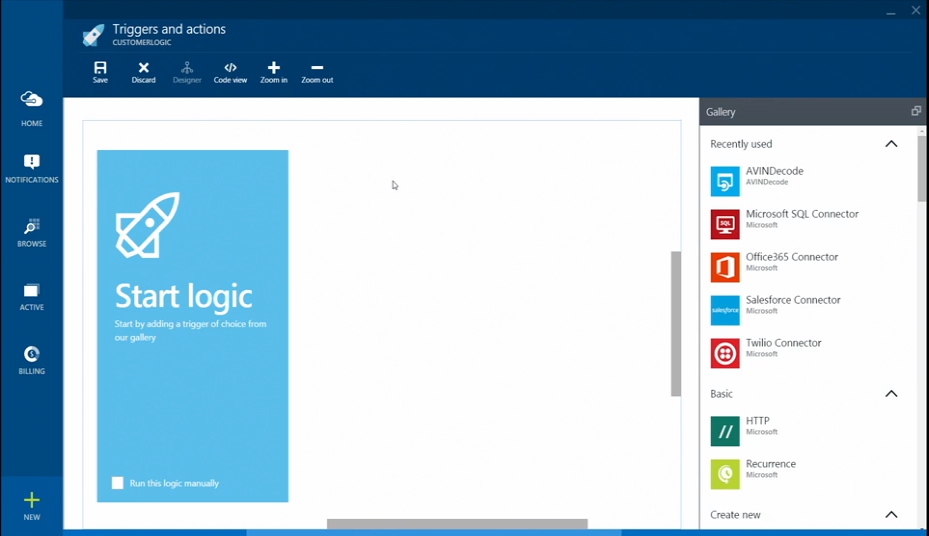Viewport: 929px width, 536px height.
Task: Click the Start logic heading
Action: [x=184, y=296]
